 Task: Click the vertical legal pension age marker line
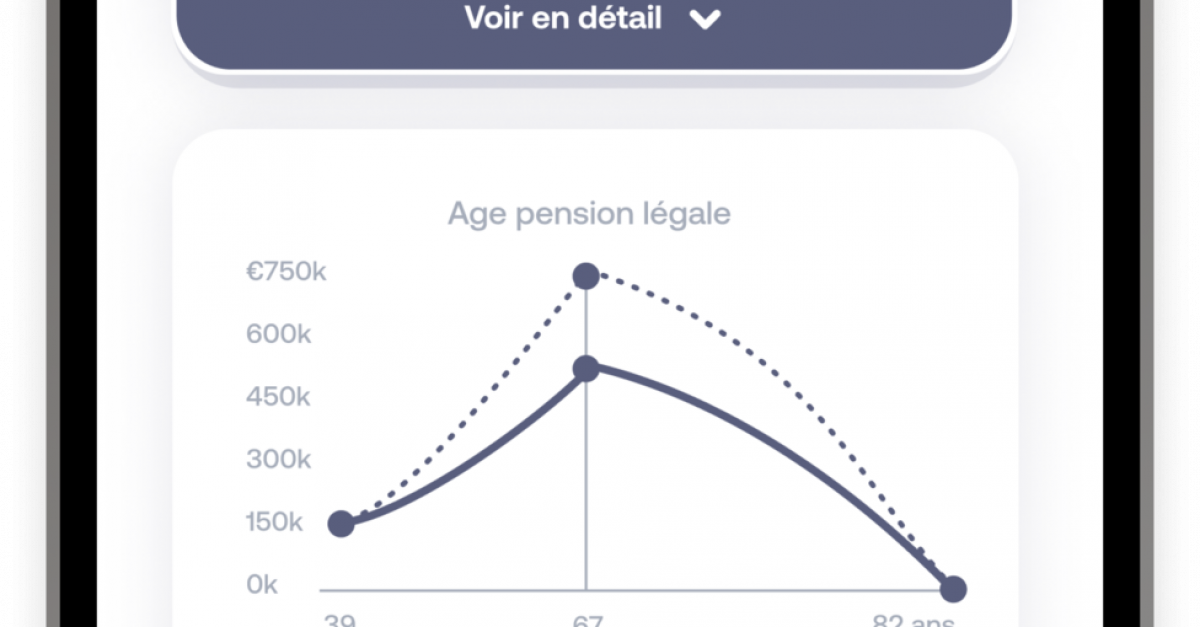pos(586,480)
